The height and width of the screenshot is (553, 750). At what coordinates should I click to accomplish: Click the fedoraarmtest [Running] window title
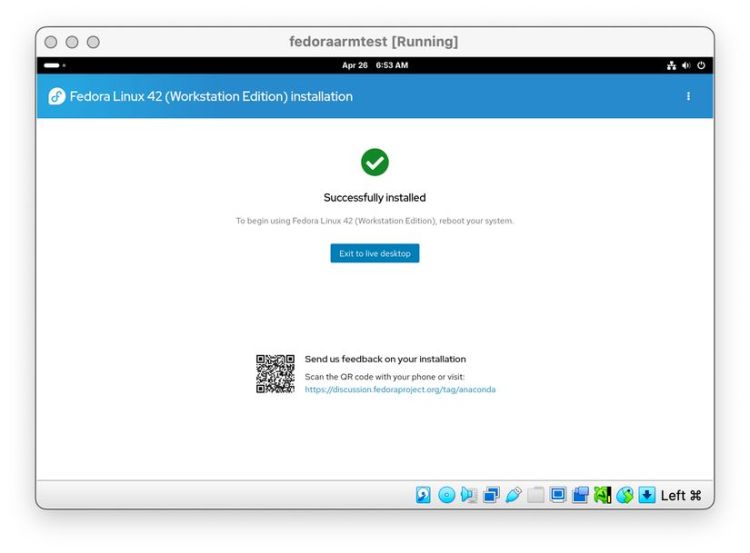click(x=374, y=42)
